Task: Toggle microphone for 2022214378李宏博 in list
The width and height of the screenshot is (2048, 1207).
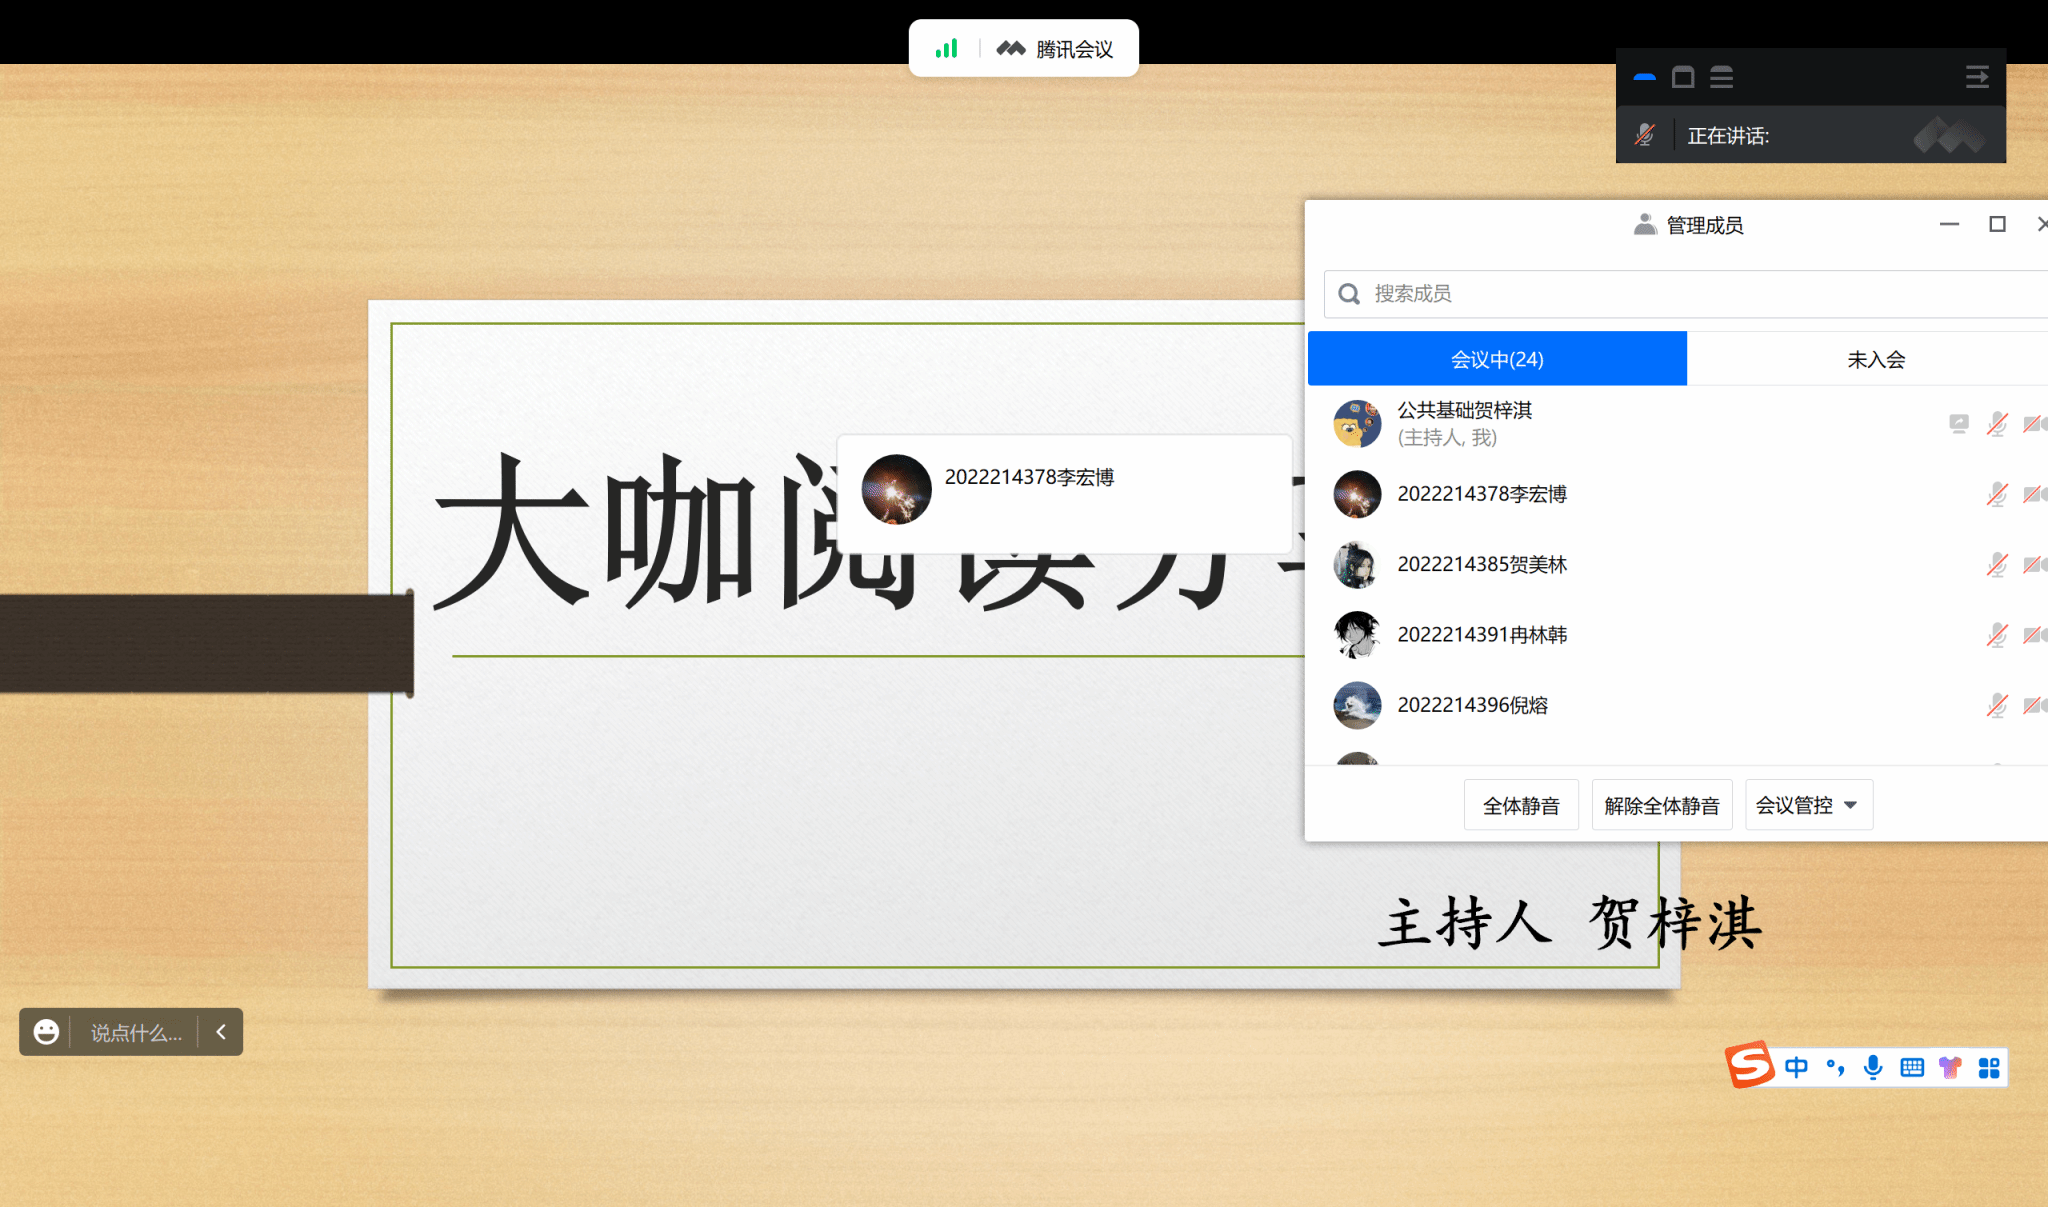Action: click(1996, 494)
